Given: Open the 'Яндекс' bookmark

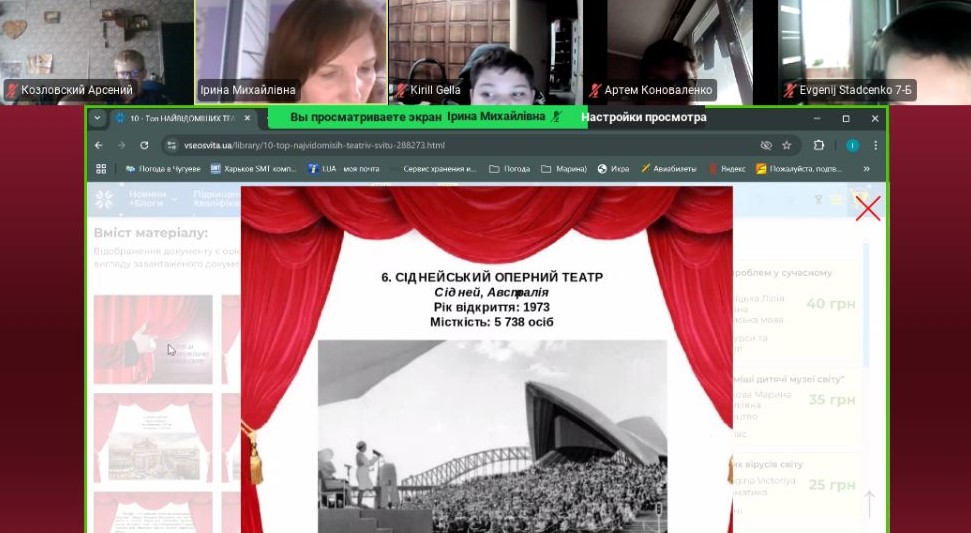Looking at the screenshot, I should click(727, 168).
